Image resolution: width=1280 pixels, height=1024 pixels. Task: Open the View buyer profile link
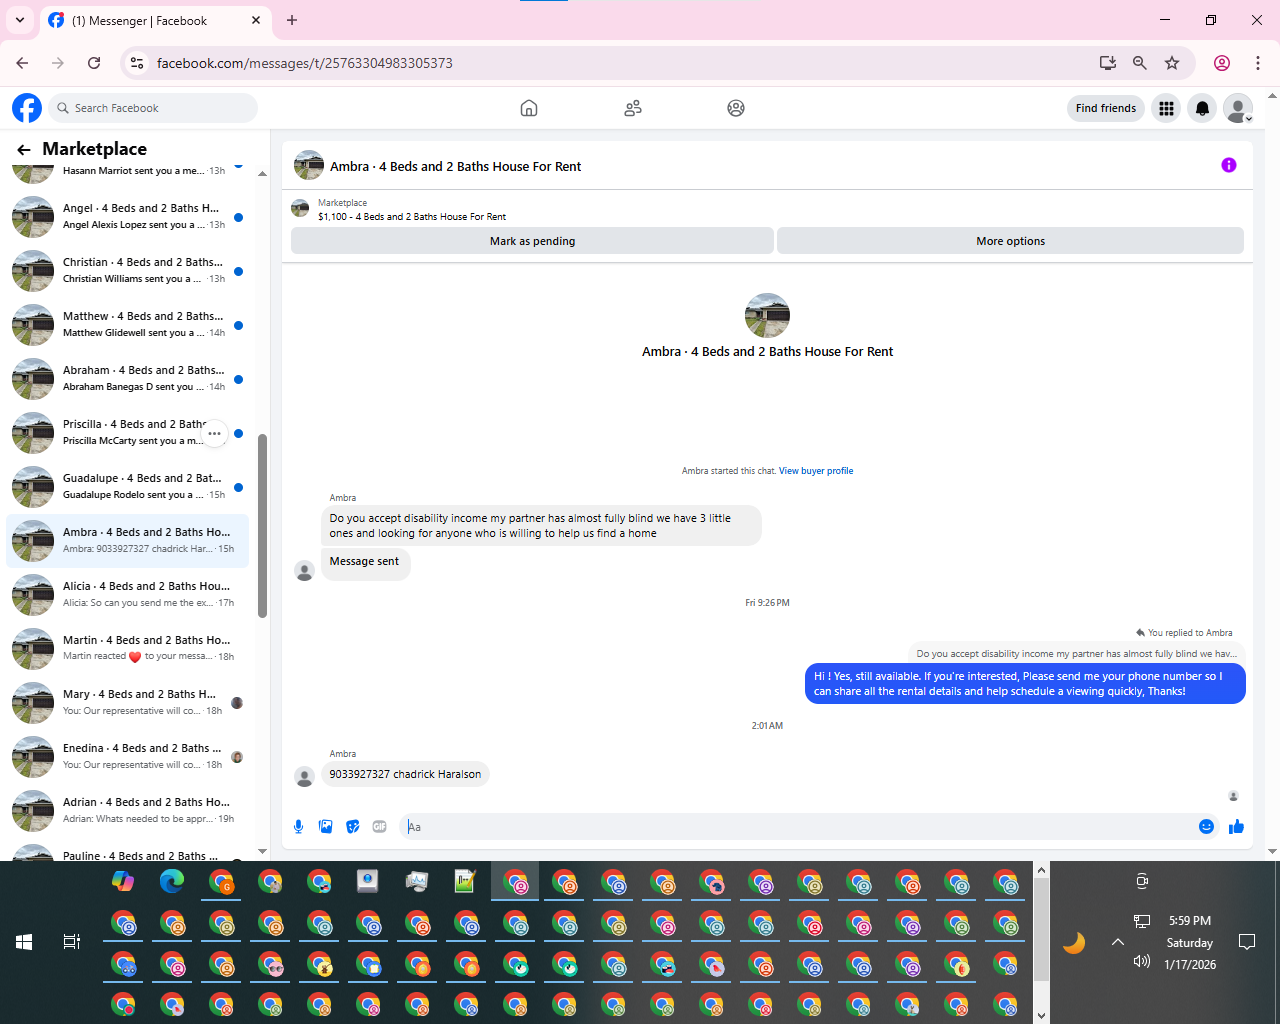point(816,471)
